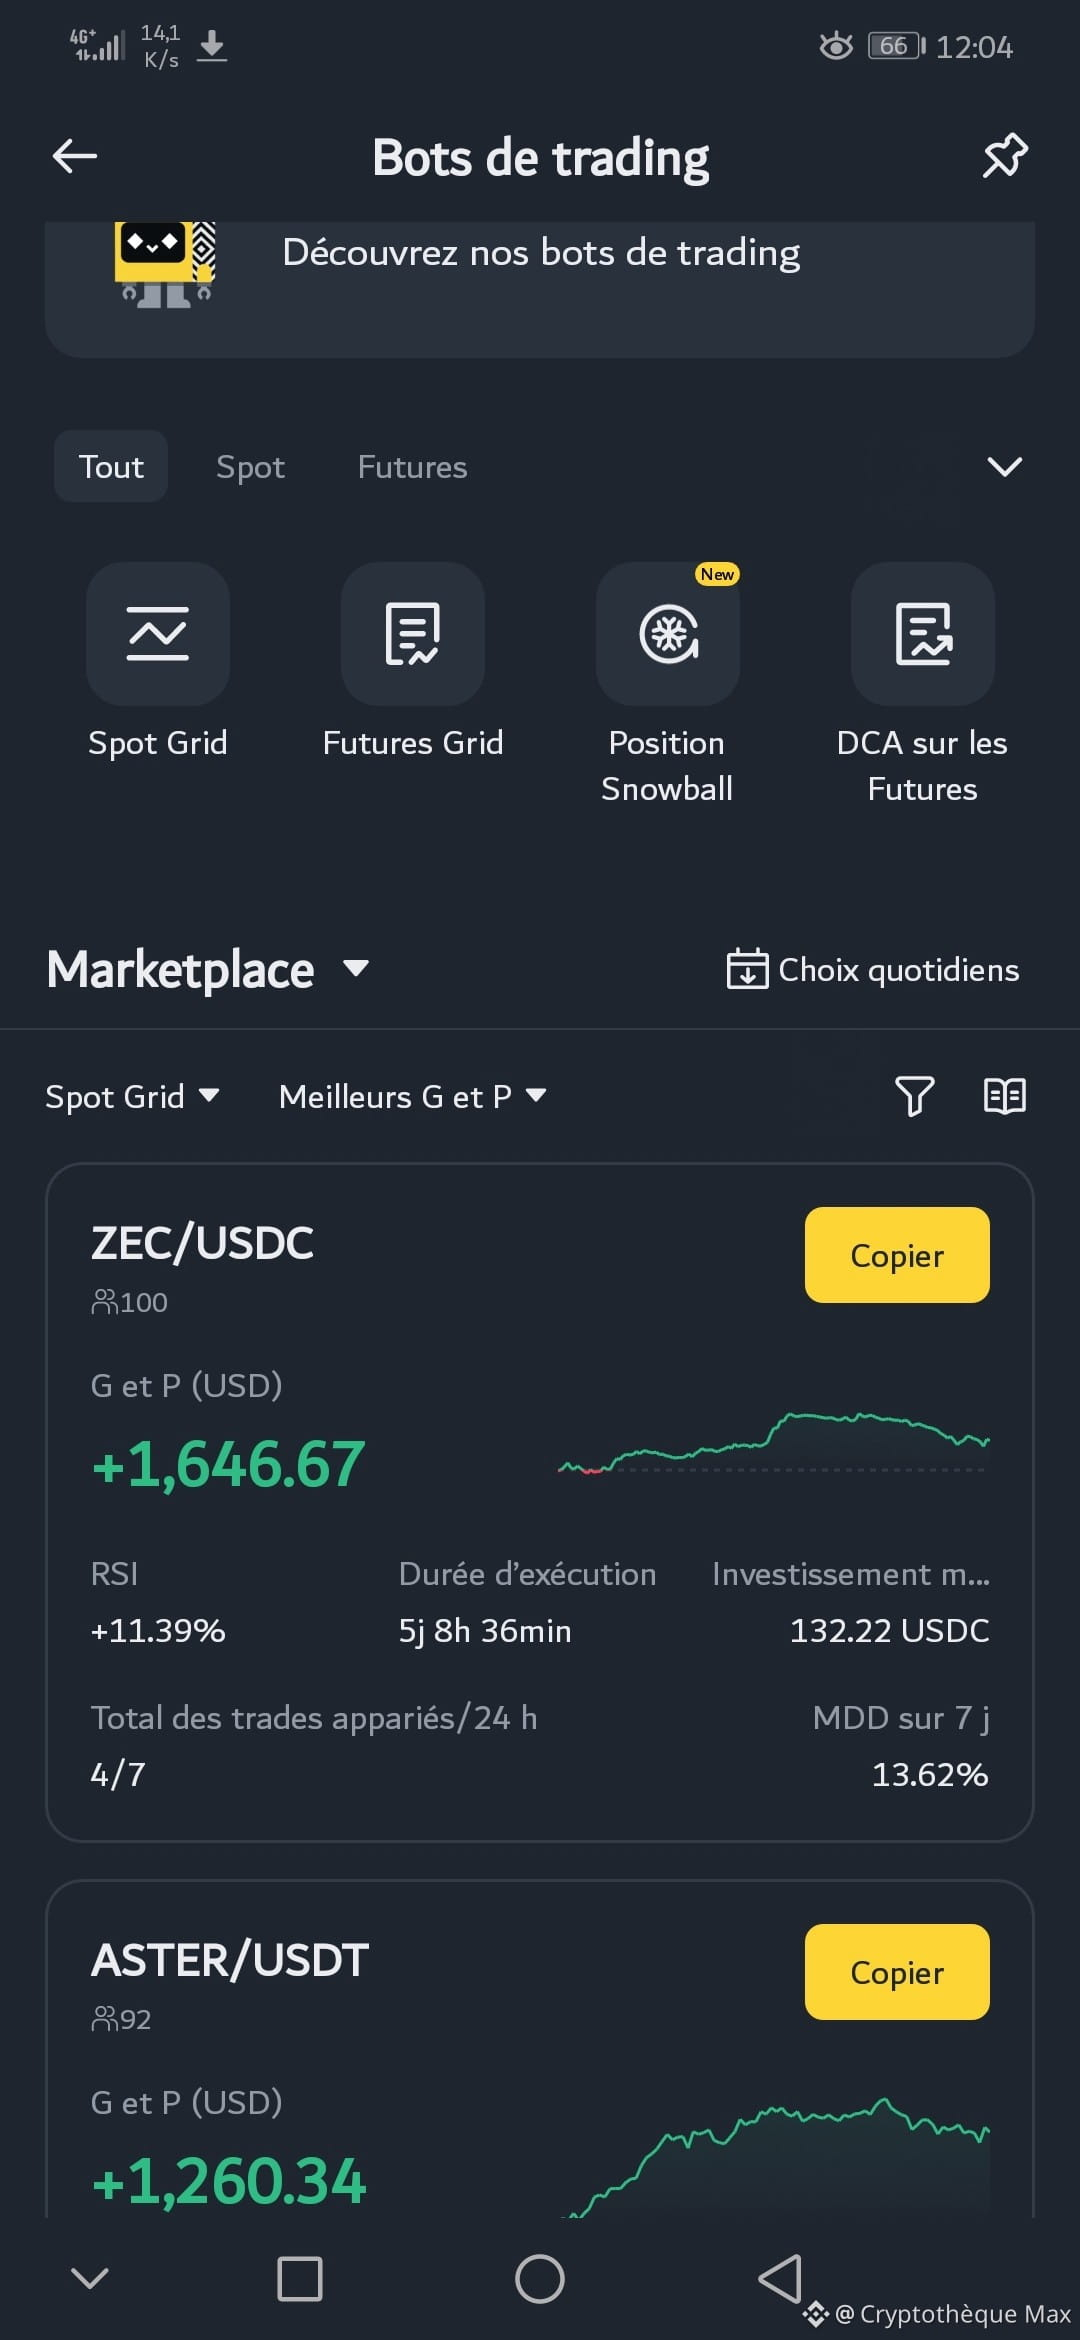Go back using the top-left arrow

pyautogui.click(x=75, y=156)
